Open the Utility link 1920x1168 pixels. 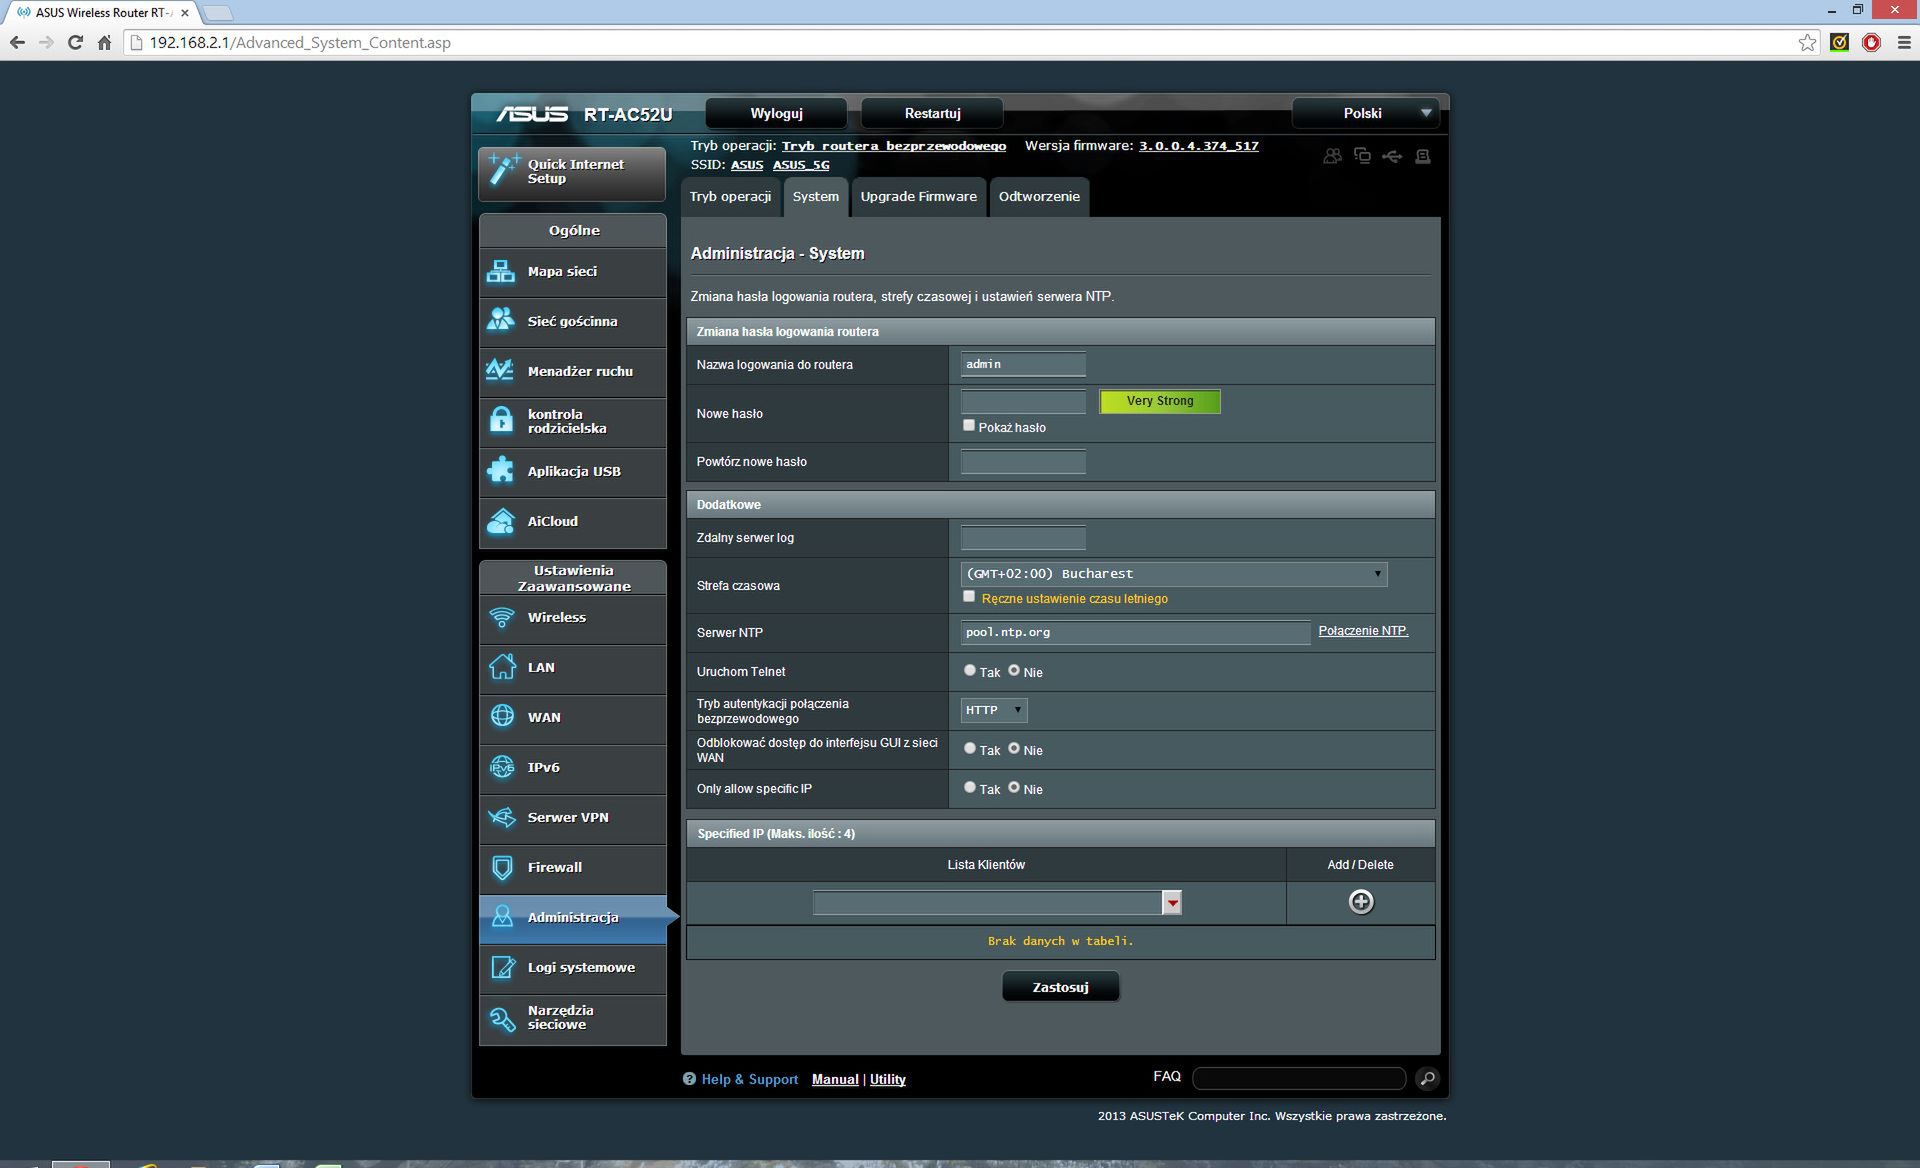tap(887, 1080)
